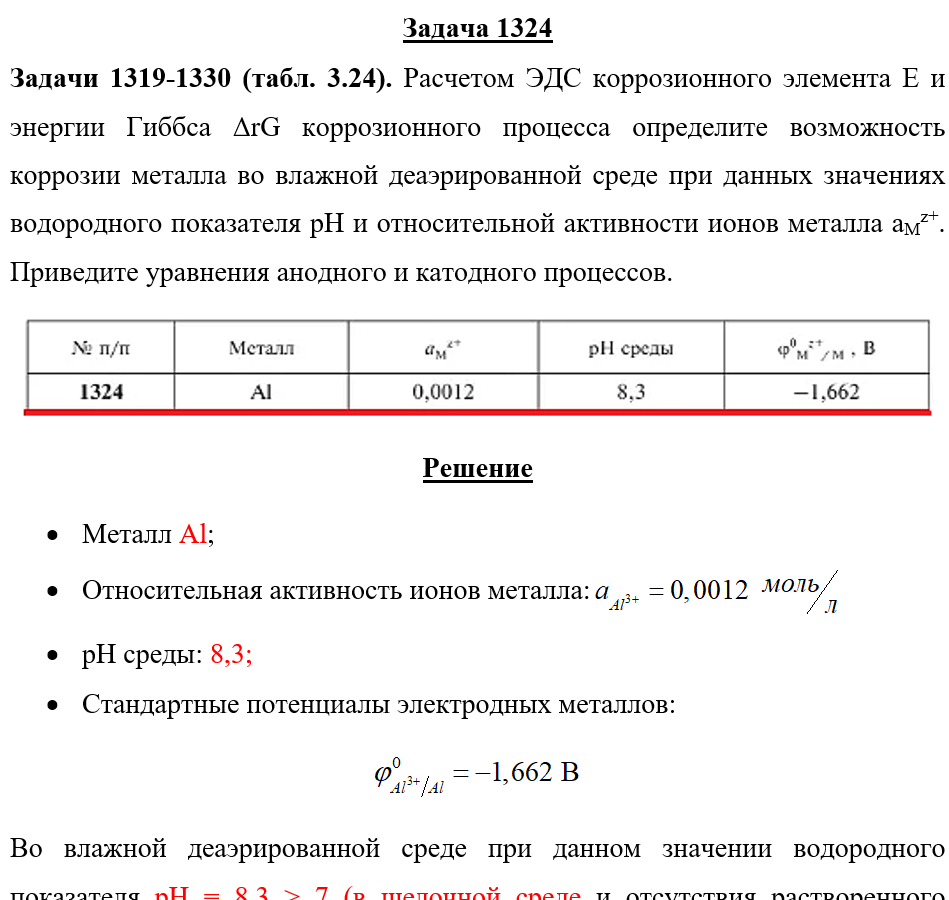This screenshot has width=949, height=900.
Task: Click the bullet line 'Стандартные потенциалы электродных металлов:'
Action: [378, 705]
